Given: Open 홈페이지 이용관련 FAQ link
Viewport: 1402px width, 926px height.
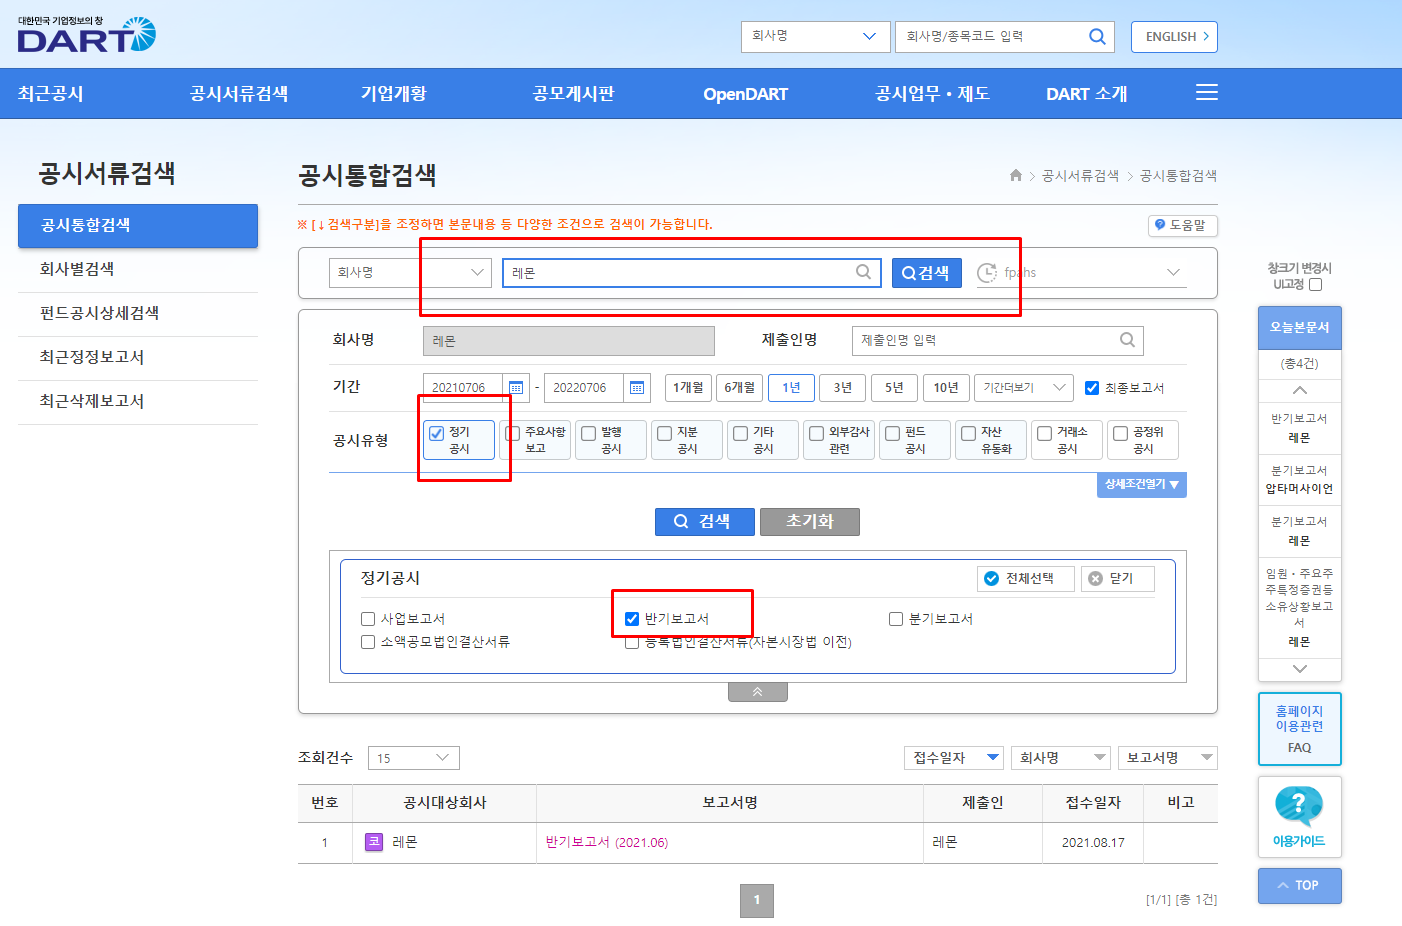Looking at the screenshot, I should coord(1299,729).
